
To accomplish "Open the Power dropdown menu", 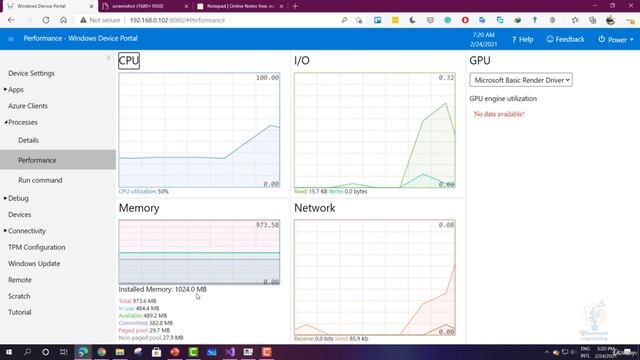I will click(616, 40).
